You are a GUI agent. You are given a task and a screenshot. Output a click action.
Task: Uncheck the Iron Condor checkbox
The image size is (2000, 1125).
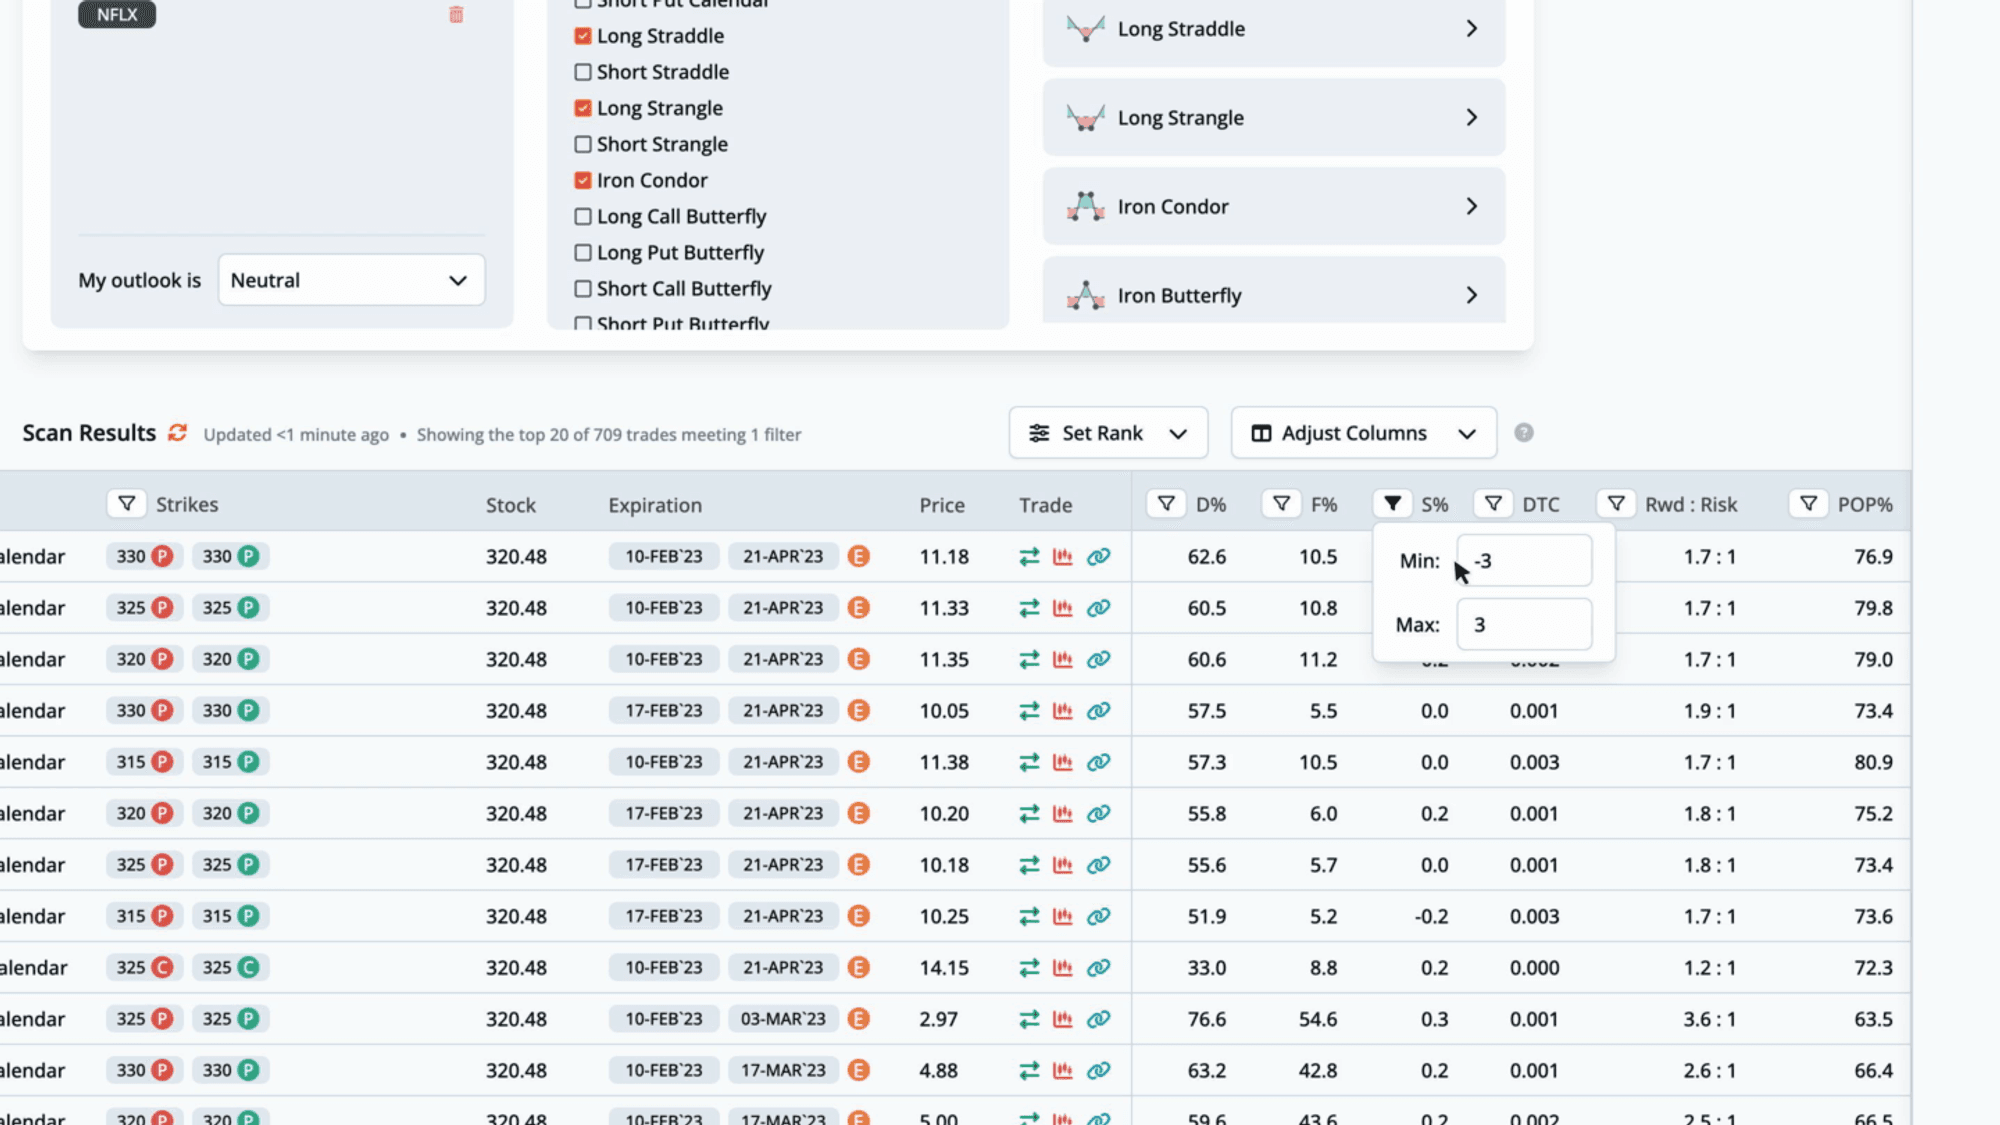point(583,180)
